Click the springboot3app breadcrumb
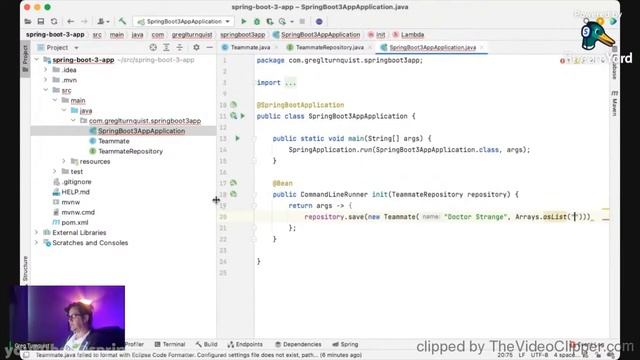The height and width of the screenshot is (360, 640). click(243, 35)
